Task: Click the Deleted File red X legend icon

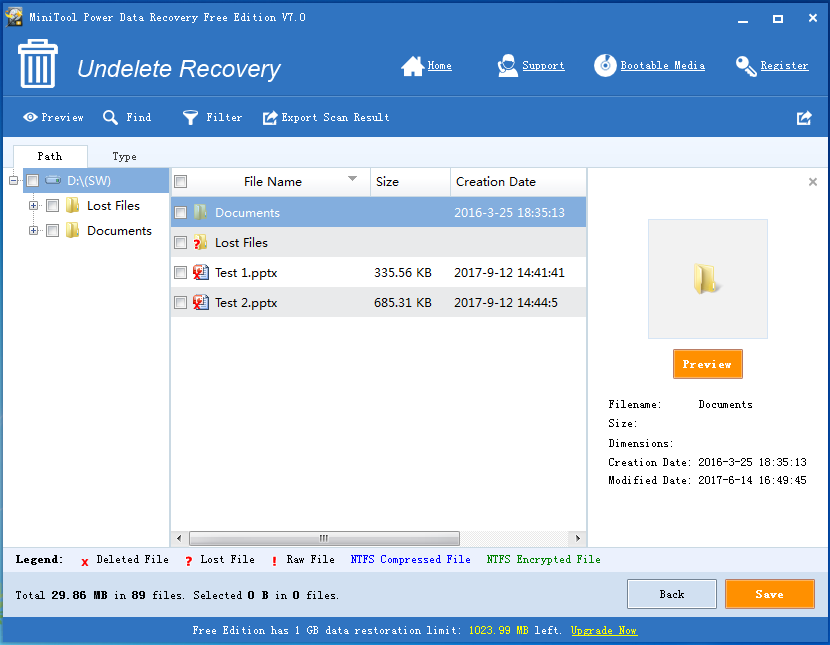Action: pos(85,562)
